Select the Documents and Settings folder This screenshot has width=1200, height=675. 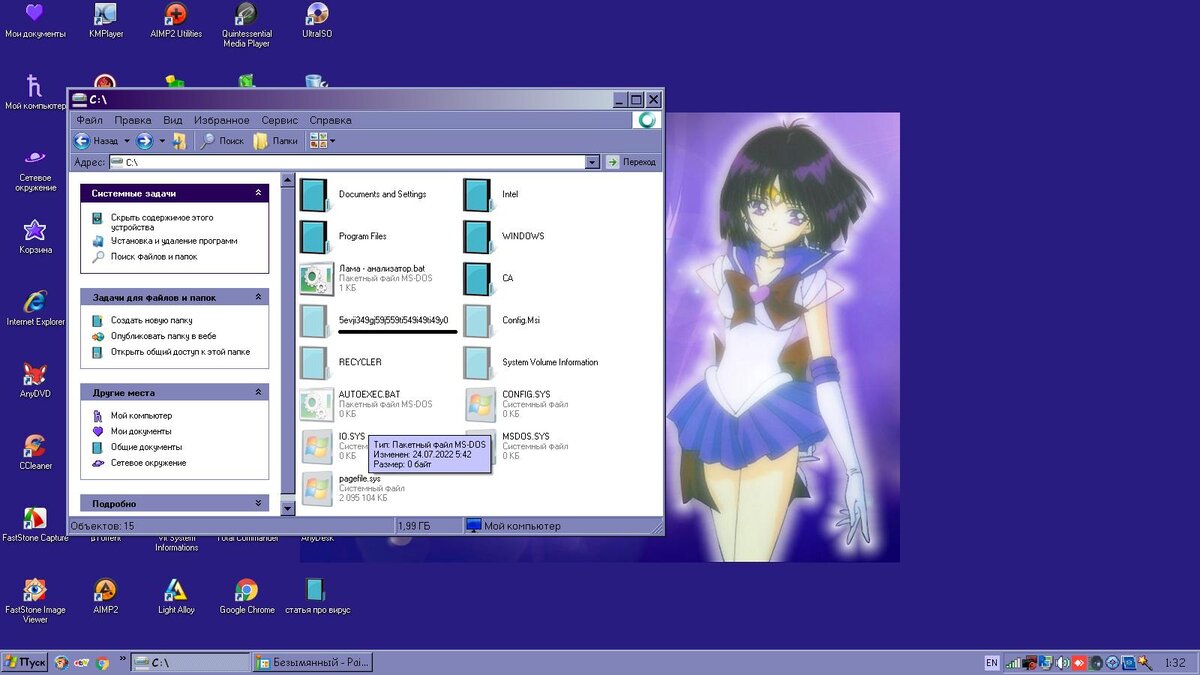[316, 194]
